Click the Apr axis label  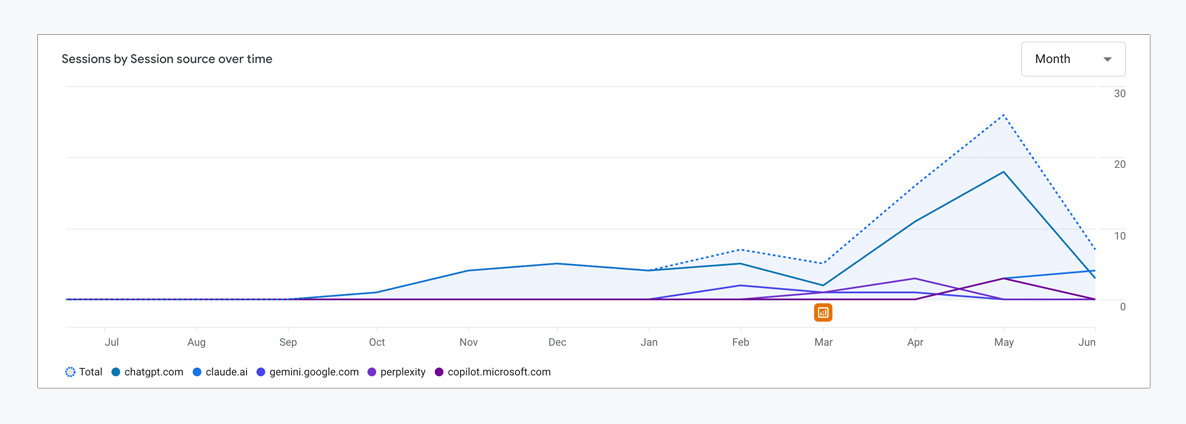click(915, 342)
